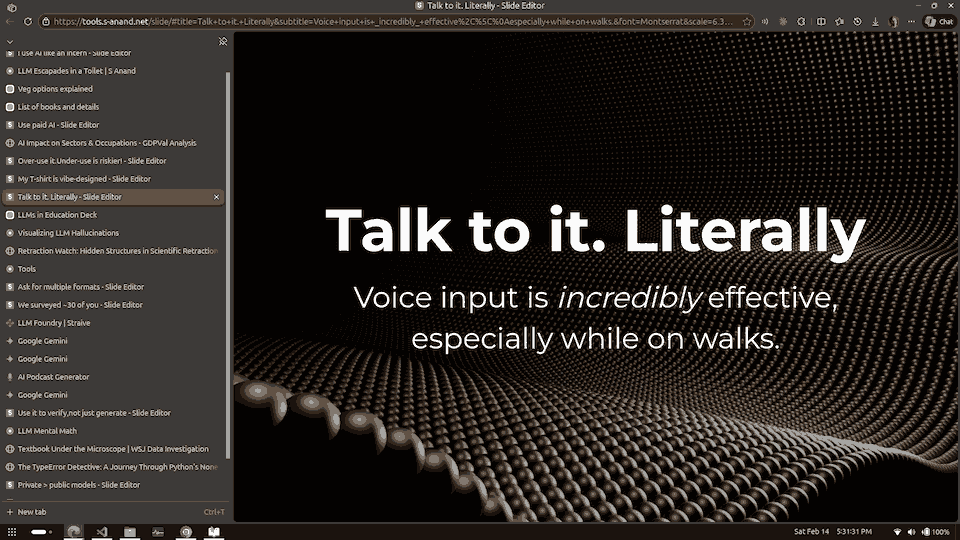Switch to 'List of books and details' tab
960x540 pixels.
pyautogui.click(x=114, y=107)
